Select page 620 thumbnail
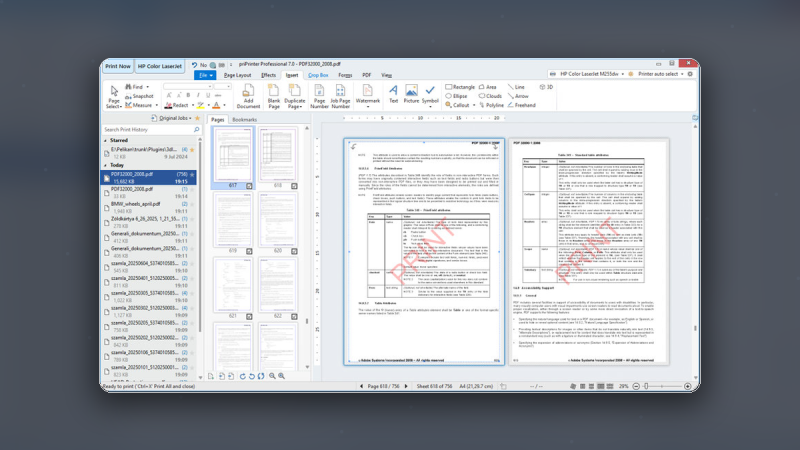 [278, 223]
